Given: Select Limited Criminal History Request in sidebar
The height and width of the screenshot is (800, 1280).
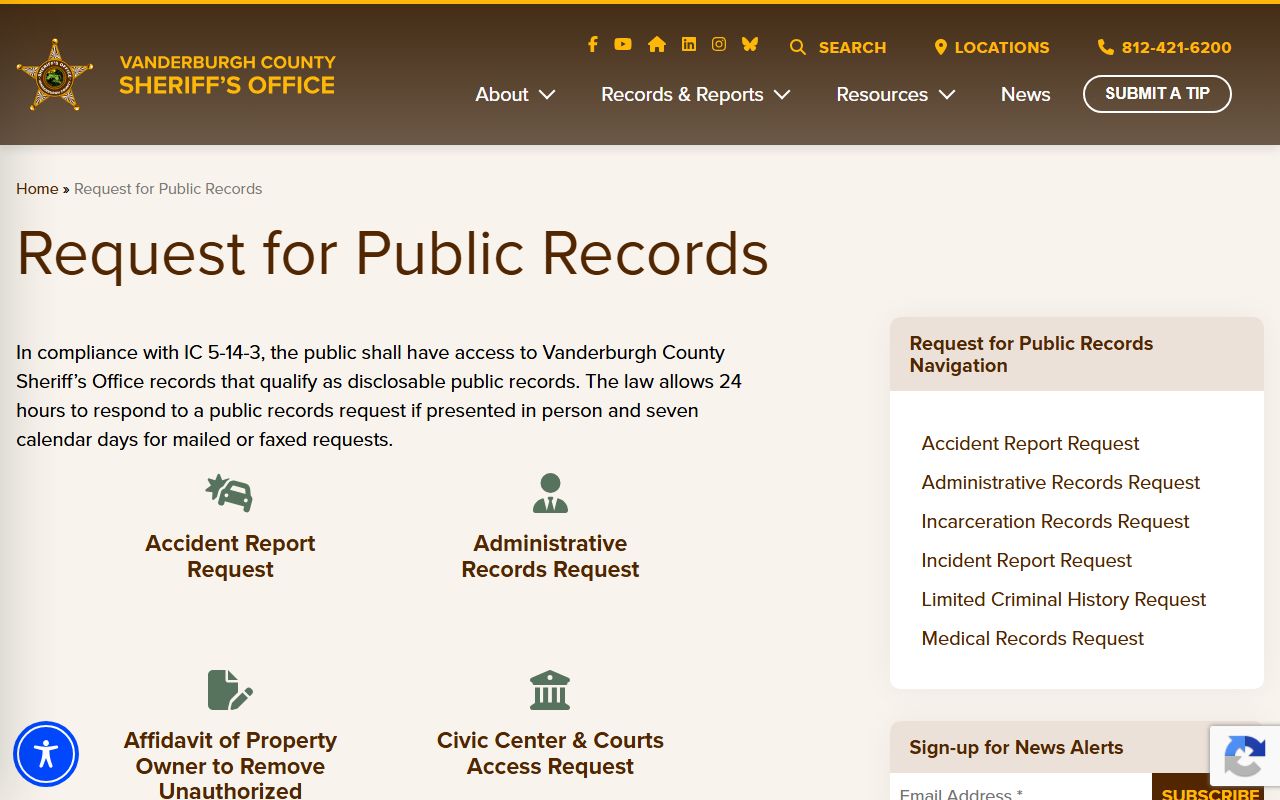Looking at the screenshot, I should point(1063,599).
